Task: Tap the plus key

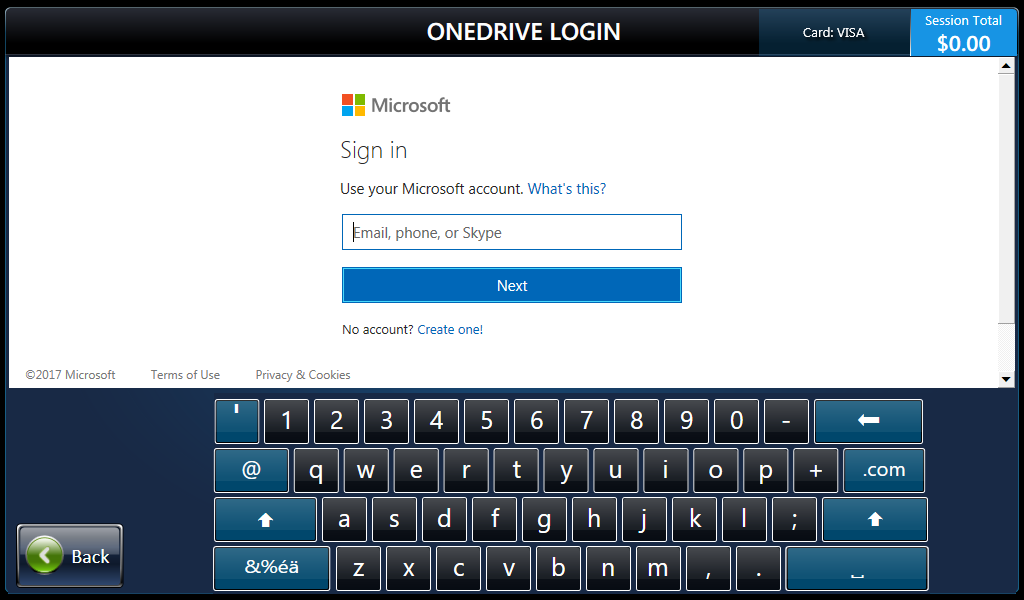Action: 816,470
